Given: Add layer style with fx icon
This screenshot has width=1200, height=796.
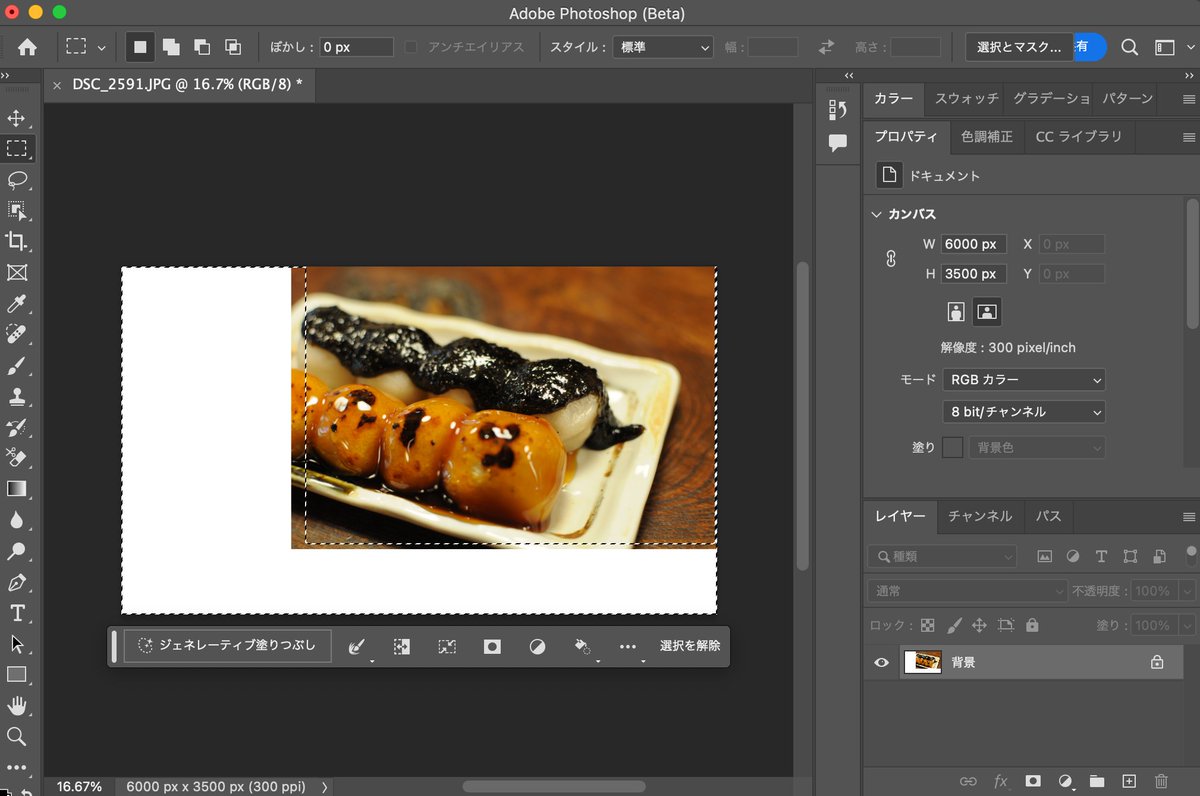Looking at the screenshot, I should tap(1000, 781).
